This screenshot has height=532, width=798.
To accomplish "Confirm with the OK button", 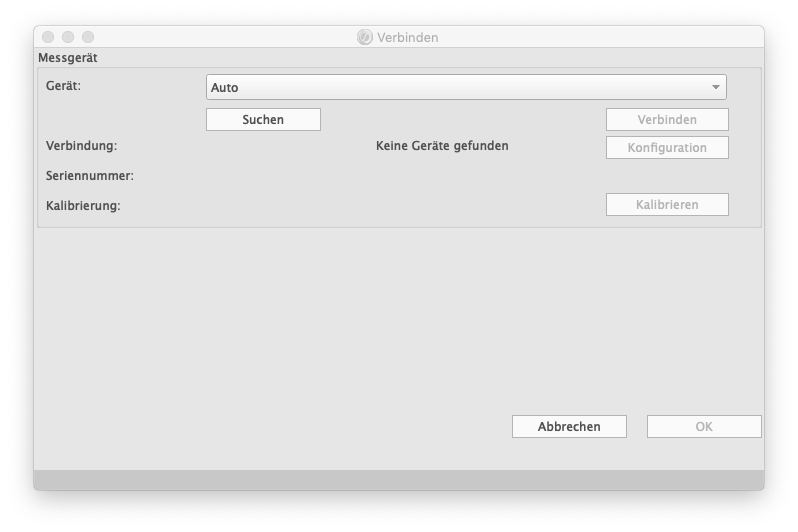I will tap(704, 427).
